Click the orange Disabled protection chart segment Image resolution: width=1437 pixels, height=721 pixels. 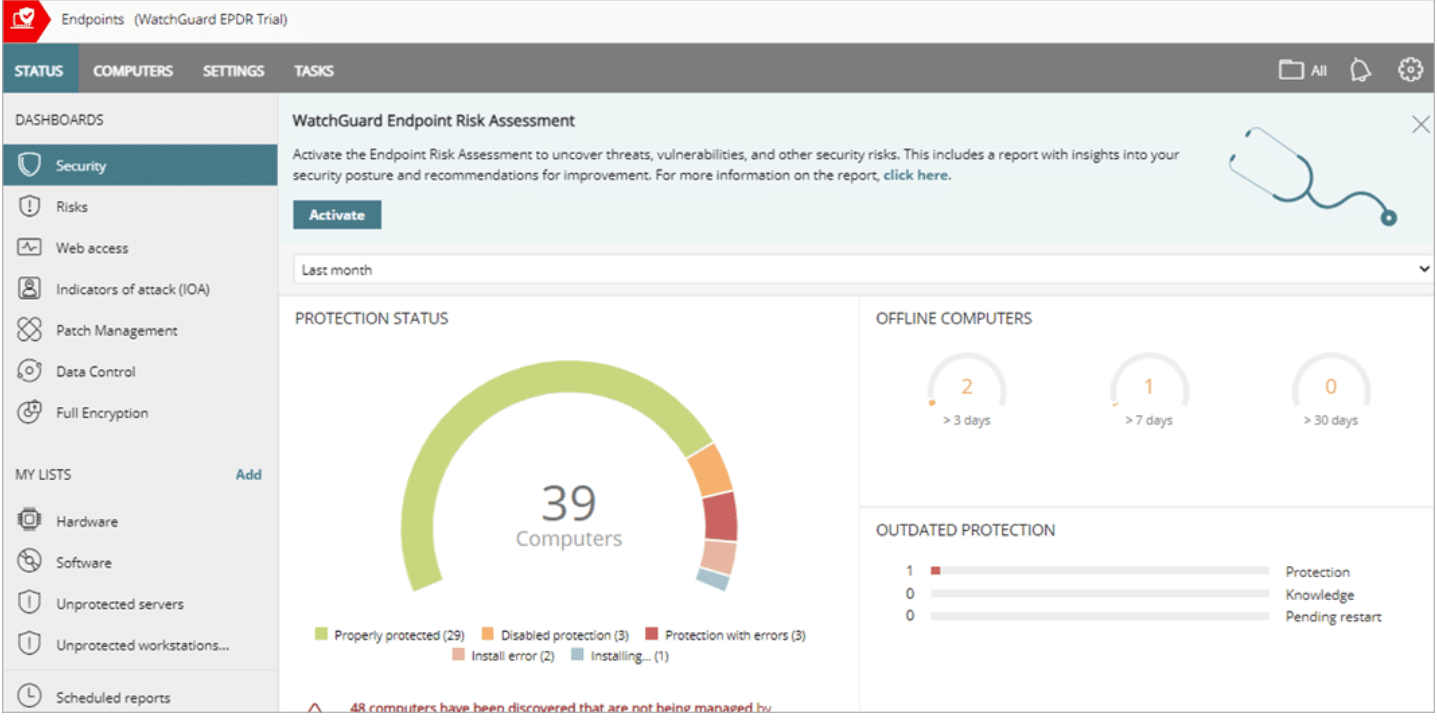[x=709, y=469]
